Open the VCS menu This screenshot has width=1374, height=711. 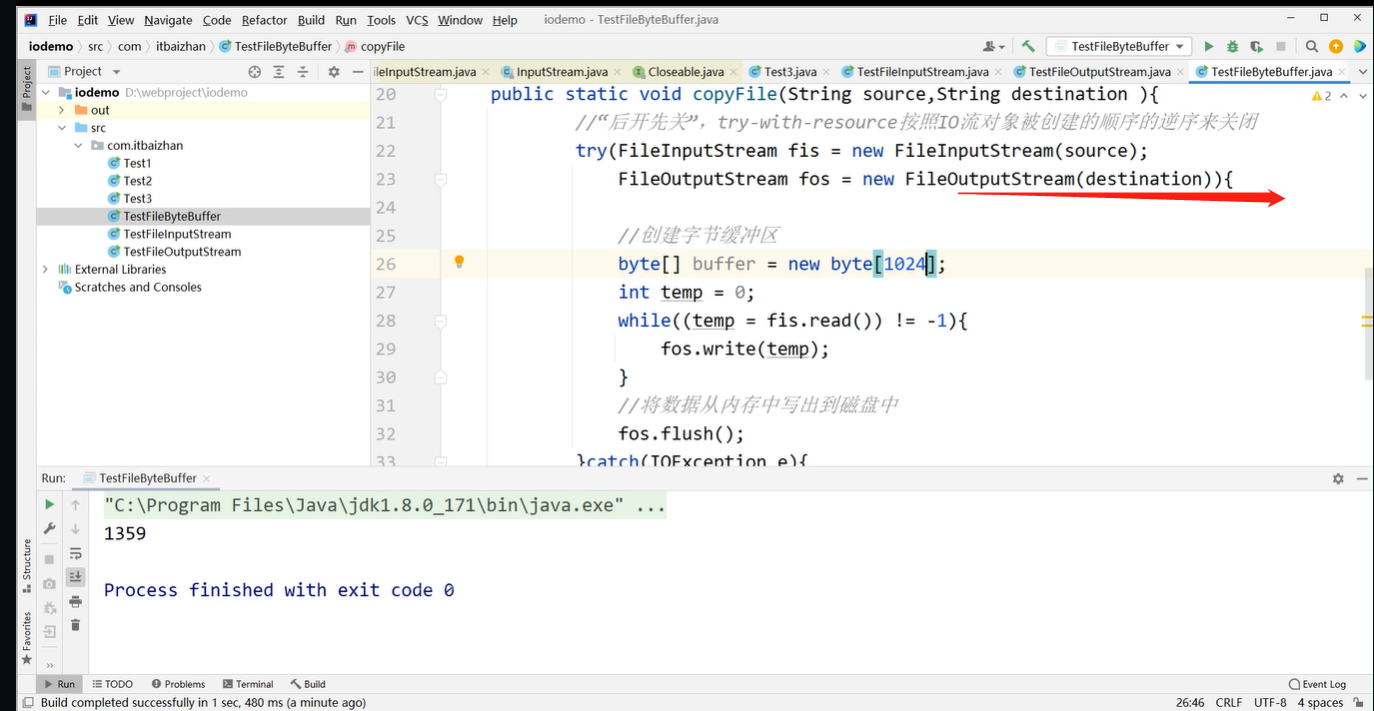(x=417, y=20)
